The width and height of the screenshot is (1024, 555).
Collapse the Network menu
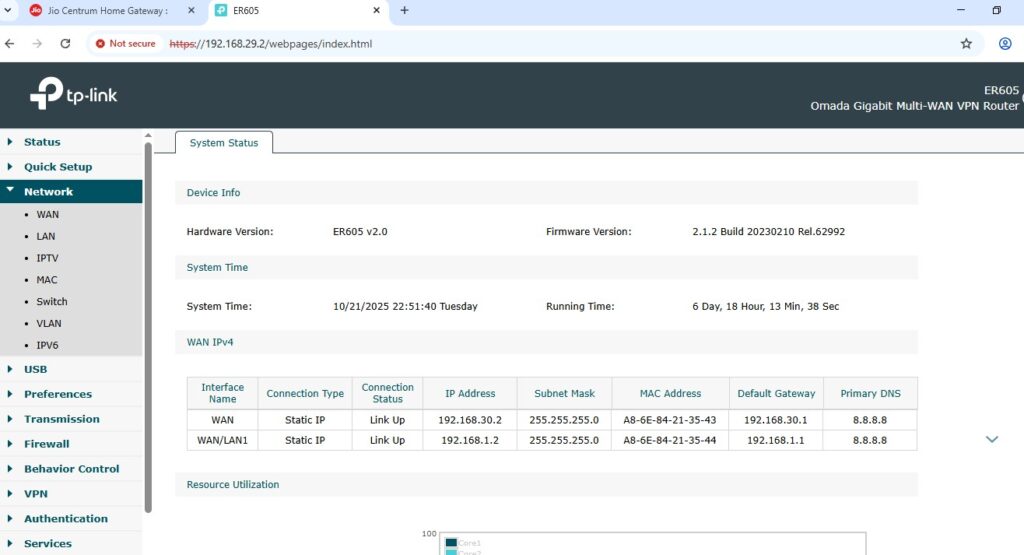(71, 191)
